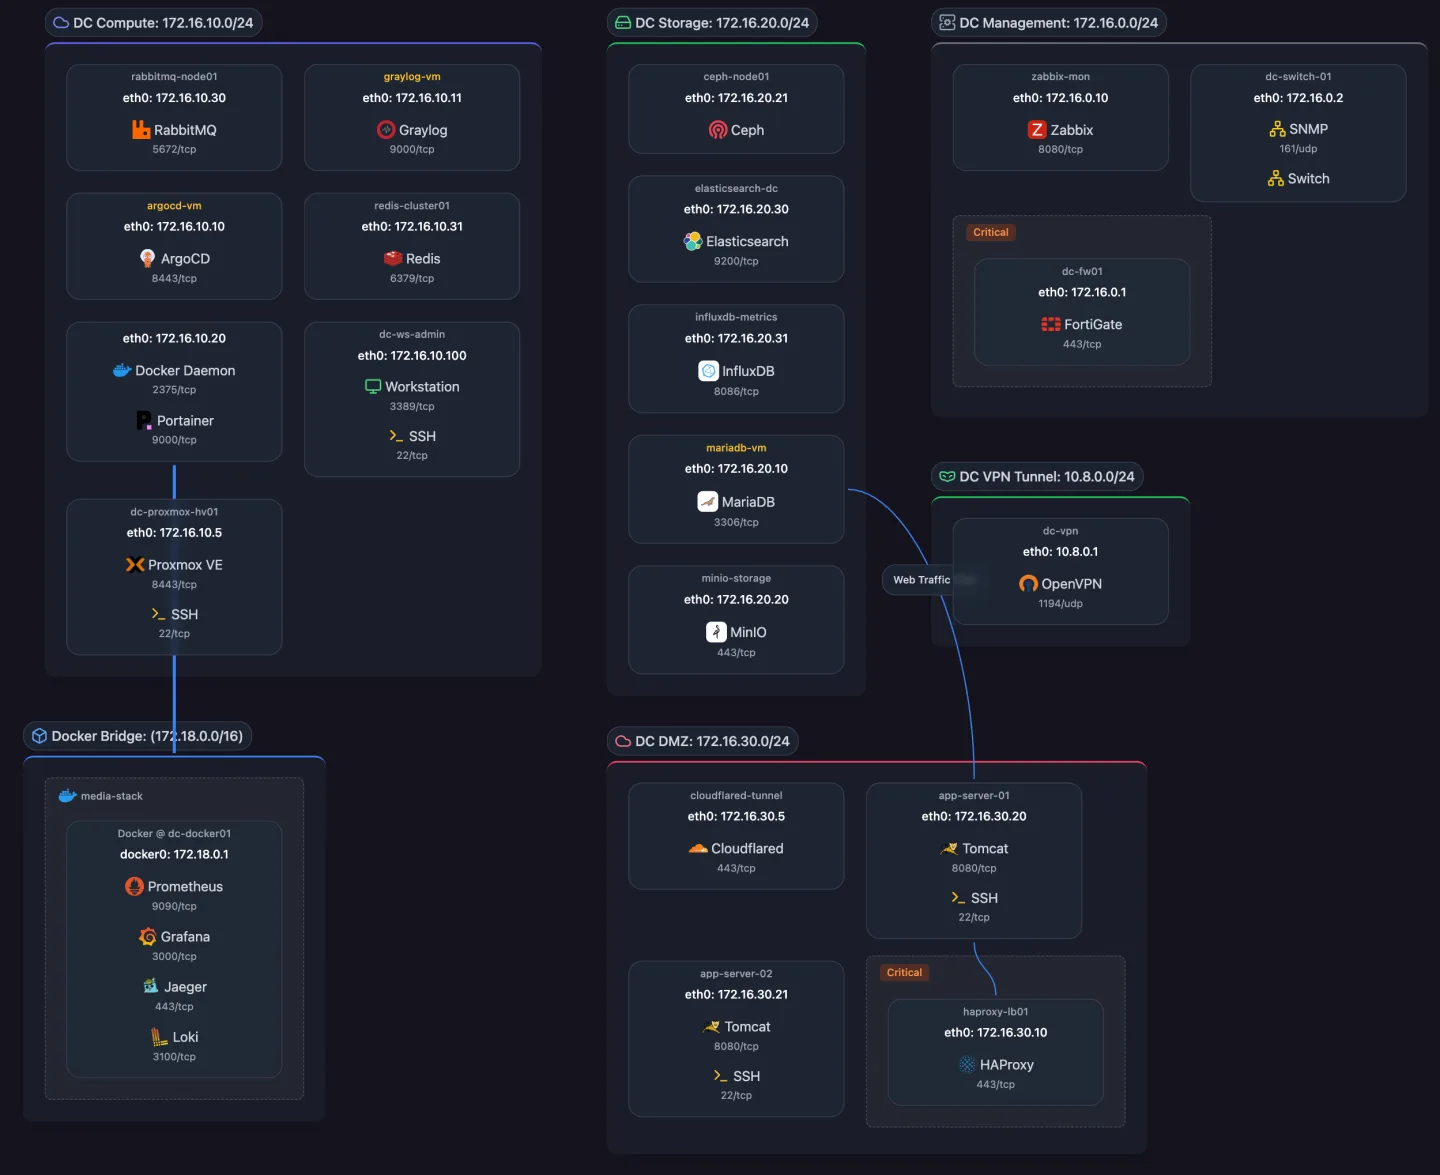The width and height of the screenshot is (1440, 1175).
Task: Select the MariaDB icon on mariadb-vm
Action: (708, 501)
